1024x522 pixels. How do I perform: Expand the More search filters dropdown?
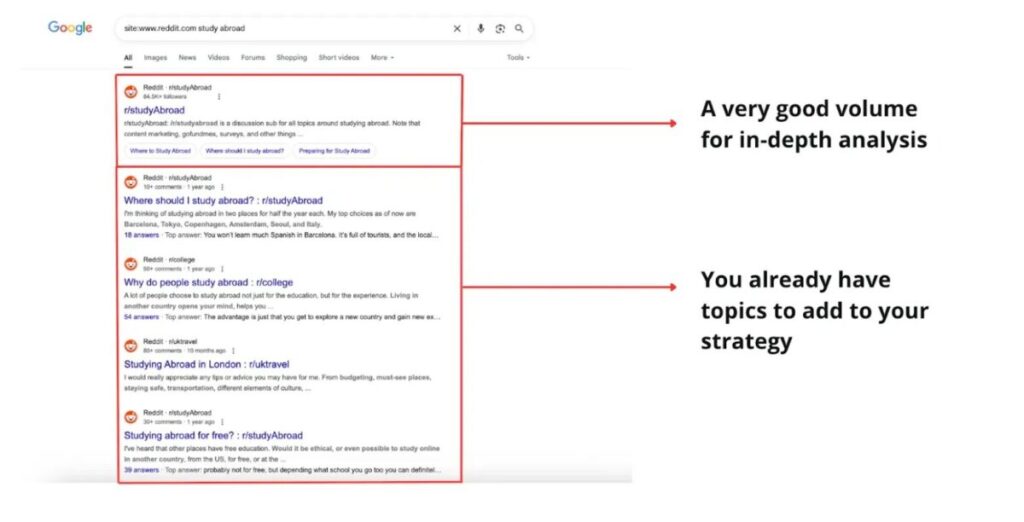coord(382,58)
